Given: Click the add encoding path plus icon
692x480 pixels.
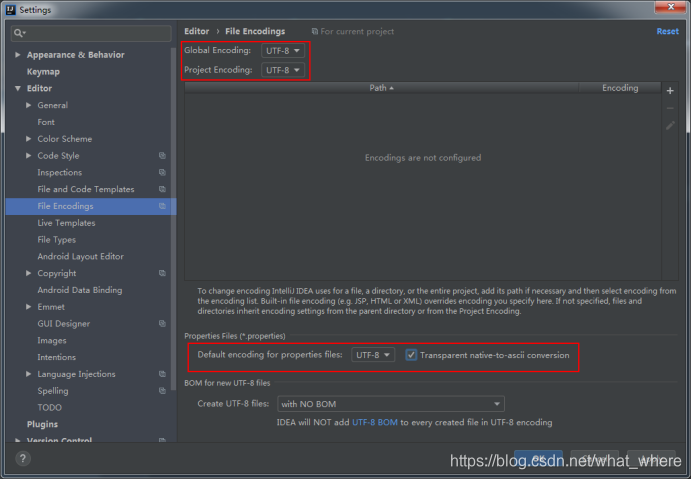Looking at the screenshot, I should [670, 90].
